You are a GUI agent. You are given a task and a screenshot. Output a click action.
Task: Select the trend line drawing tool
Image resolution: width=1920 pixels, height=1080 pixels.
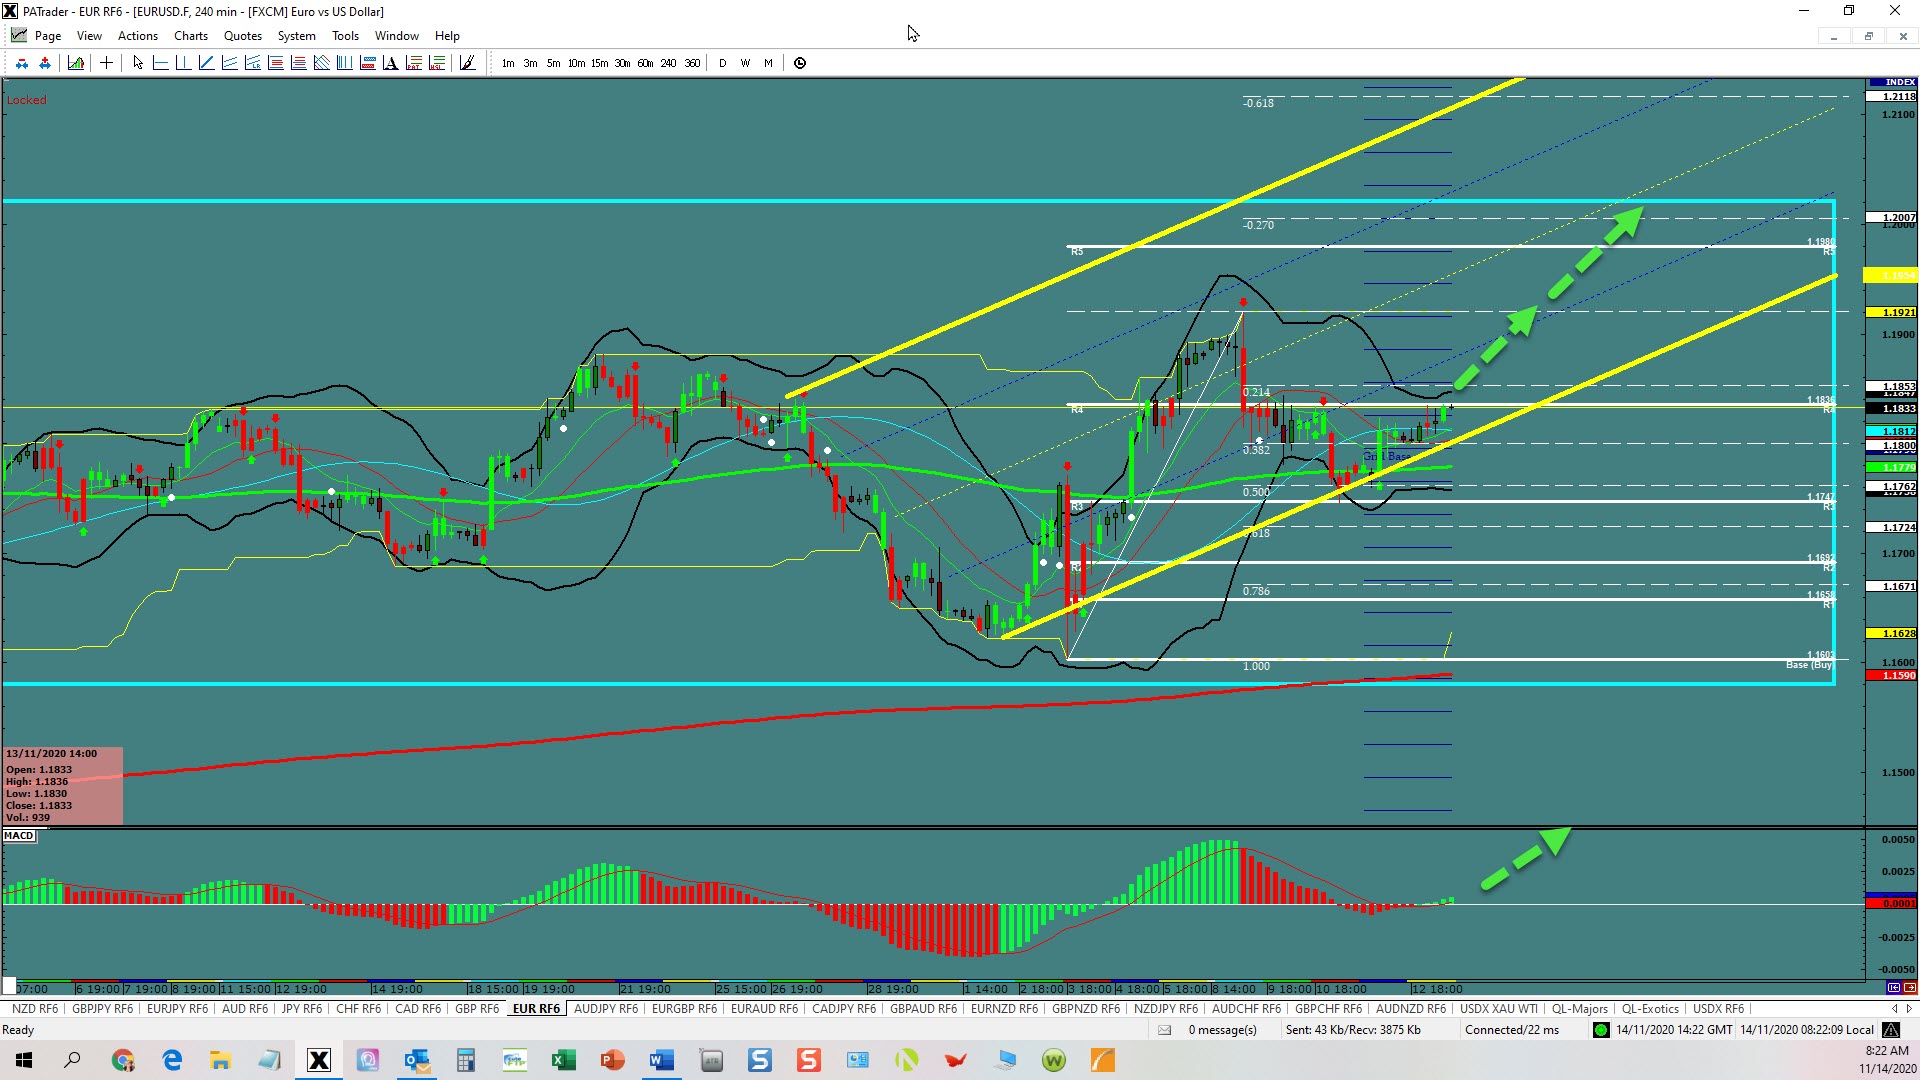(206, 63)
